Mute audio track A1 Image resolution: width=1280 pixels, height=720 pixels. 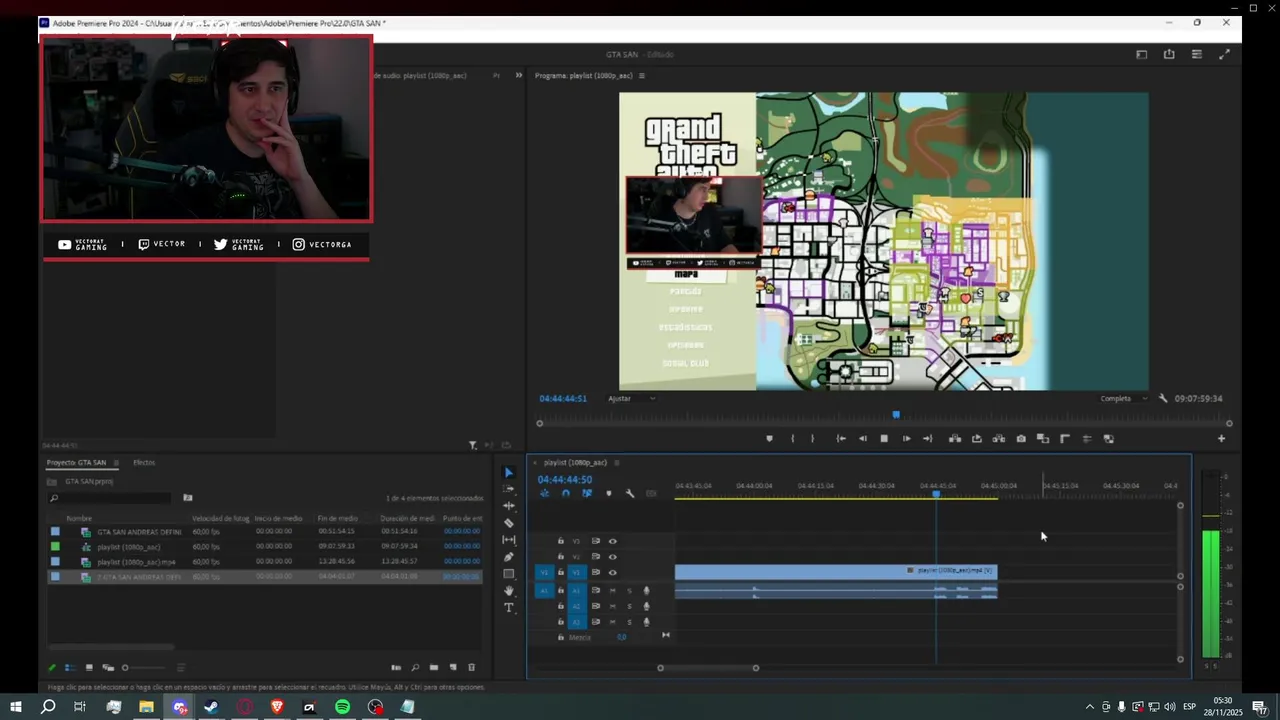[x=613, y=591]
